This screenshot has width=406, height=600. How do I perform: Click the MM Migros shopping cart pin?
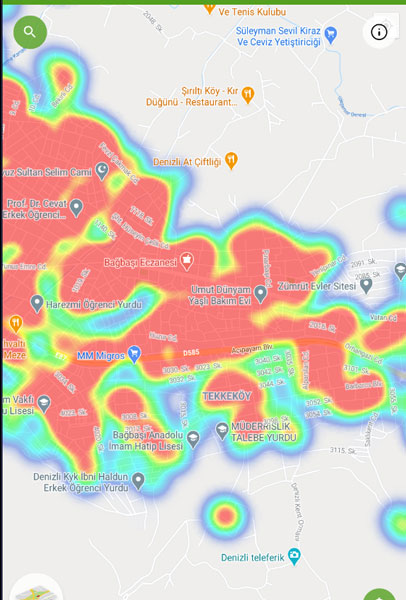point(134,355)
